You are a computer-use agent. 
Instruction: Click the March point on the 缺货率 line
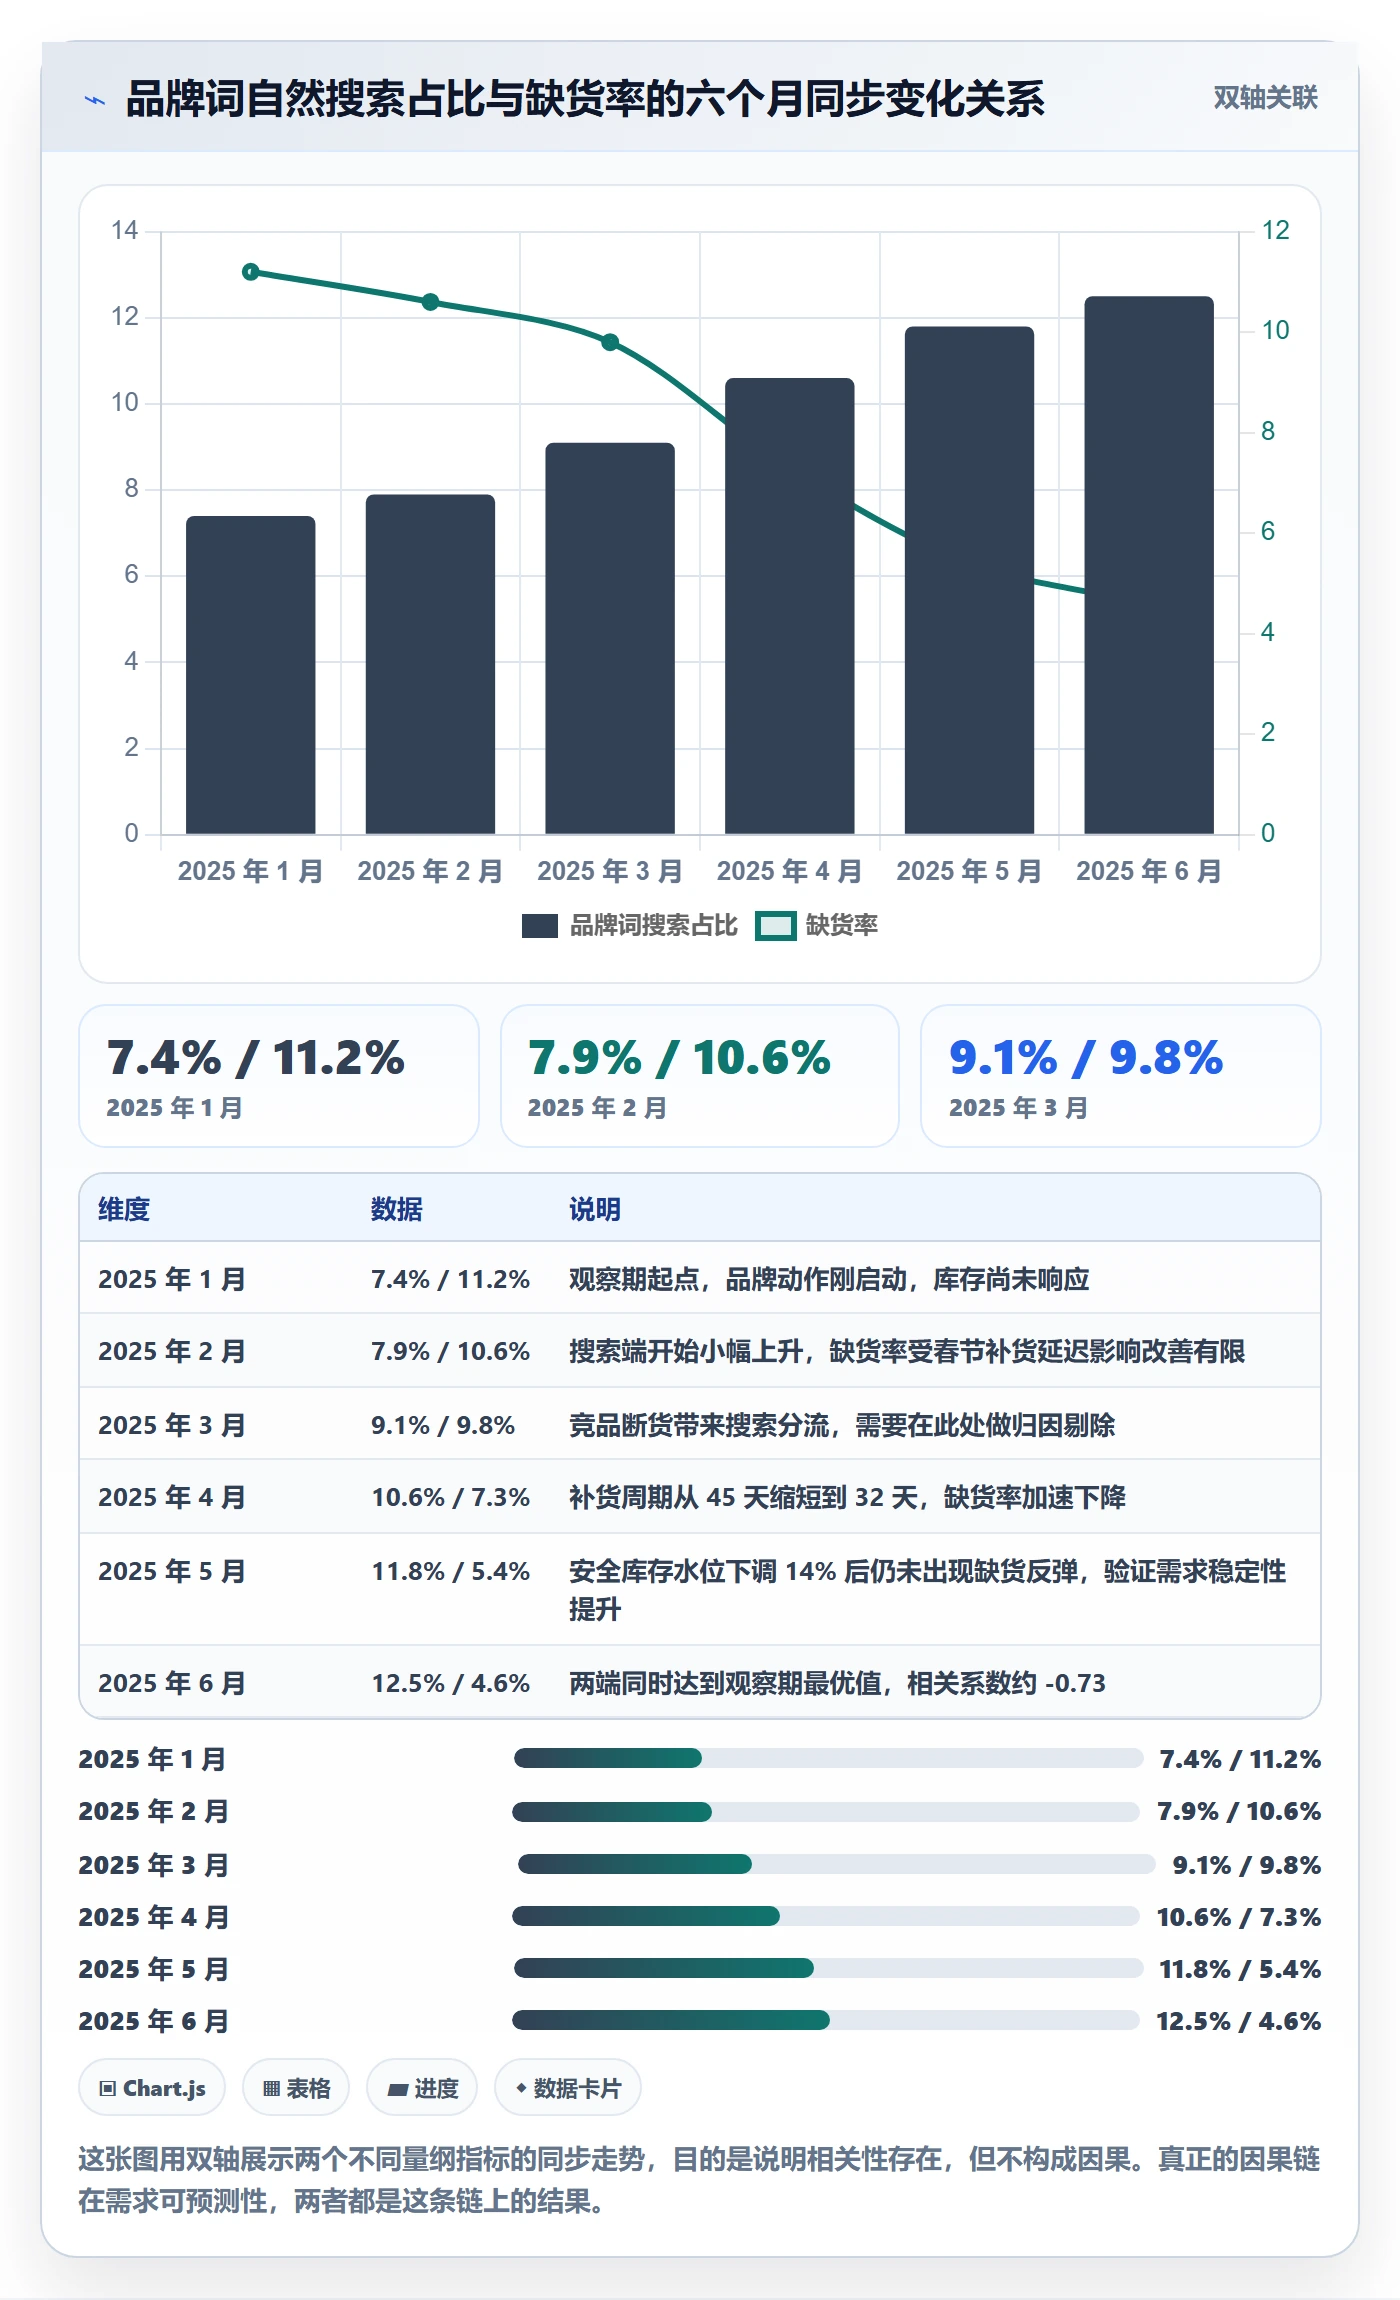(610, 342)
